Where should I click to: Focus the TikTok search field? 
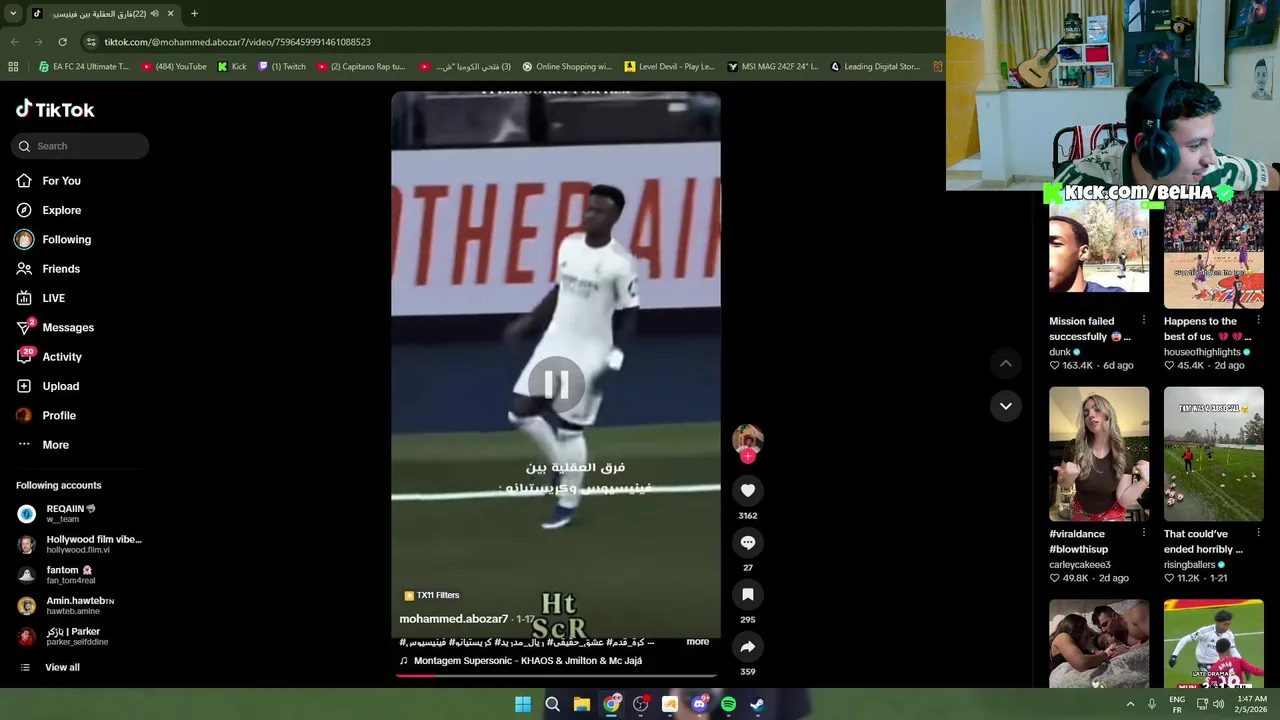click(80, 146)
